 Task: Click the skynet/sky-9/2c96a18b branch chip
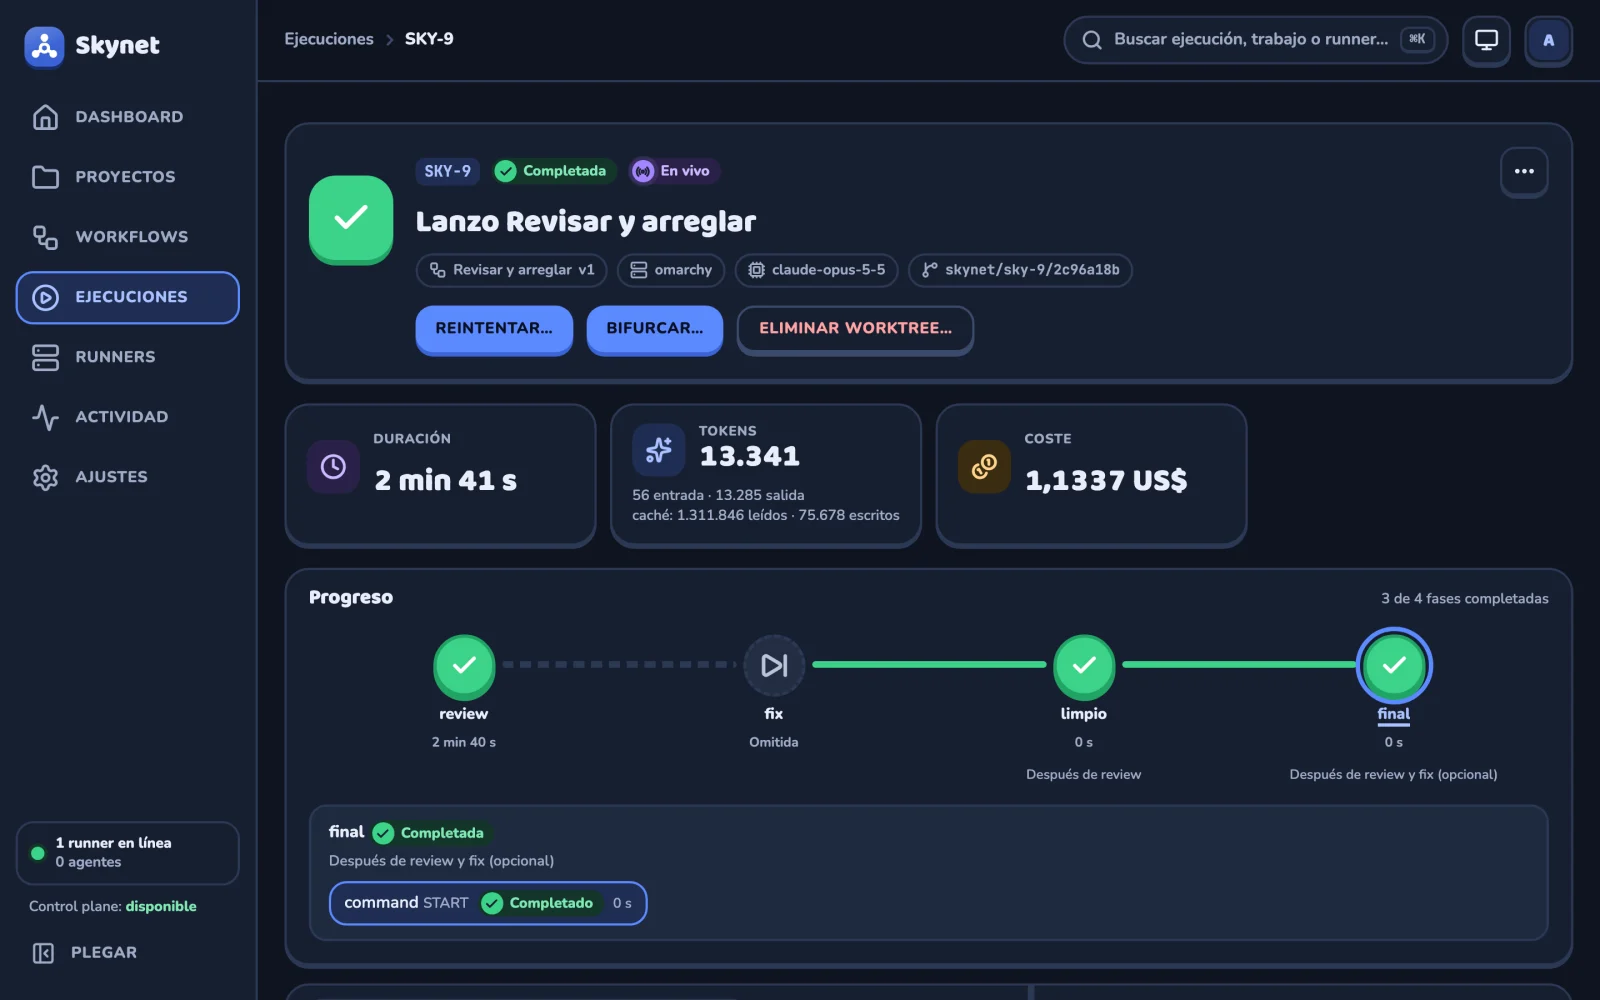point(1020,270)
